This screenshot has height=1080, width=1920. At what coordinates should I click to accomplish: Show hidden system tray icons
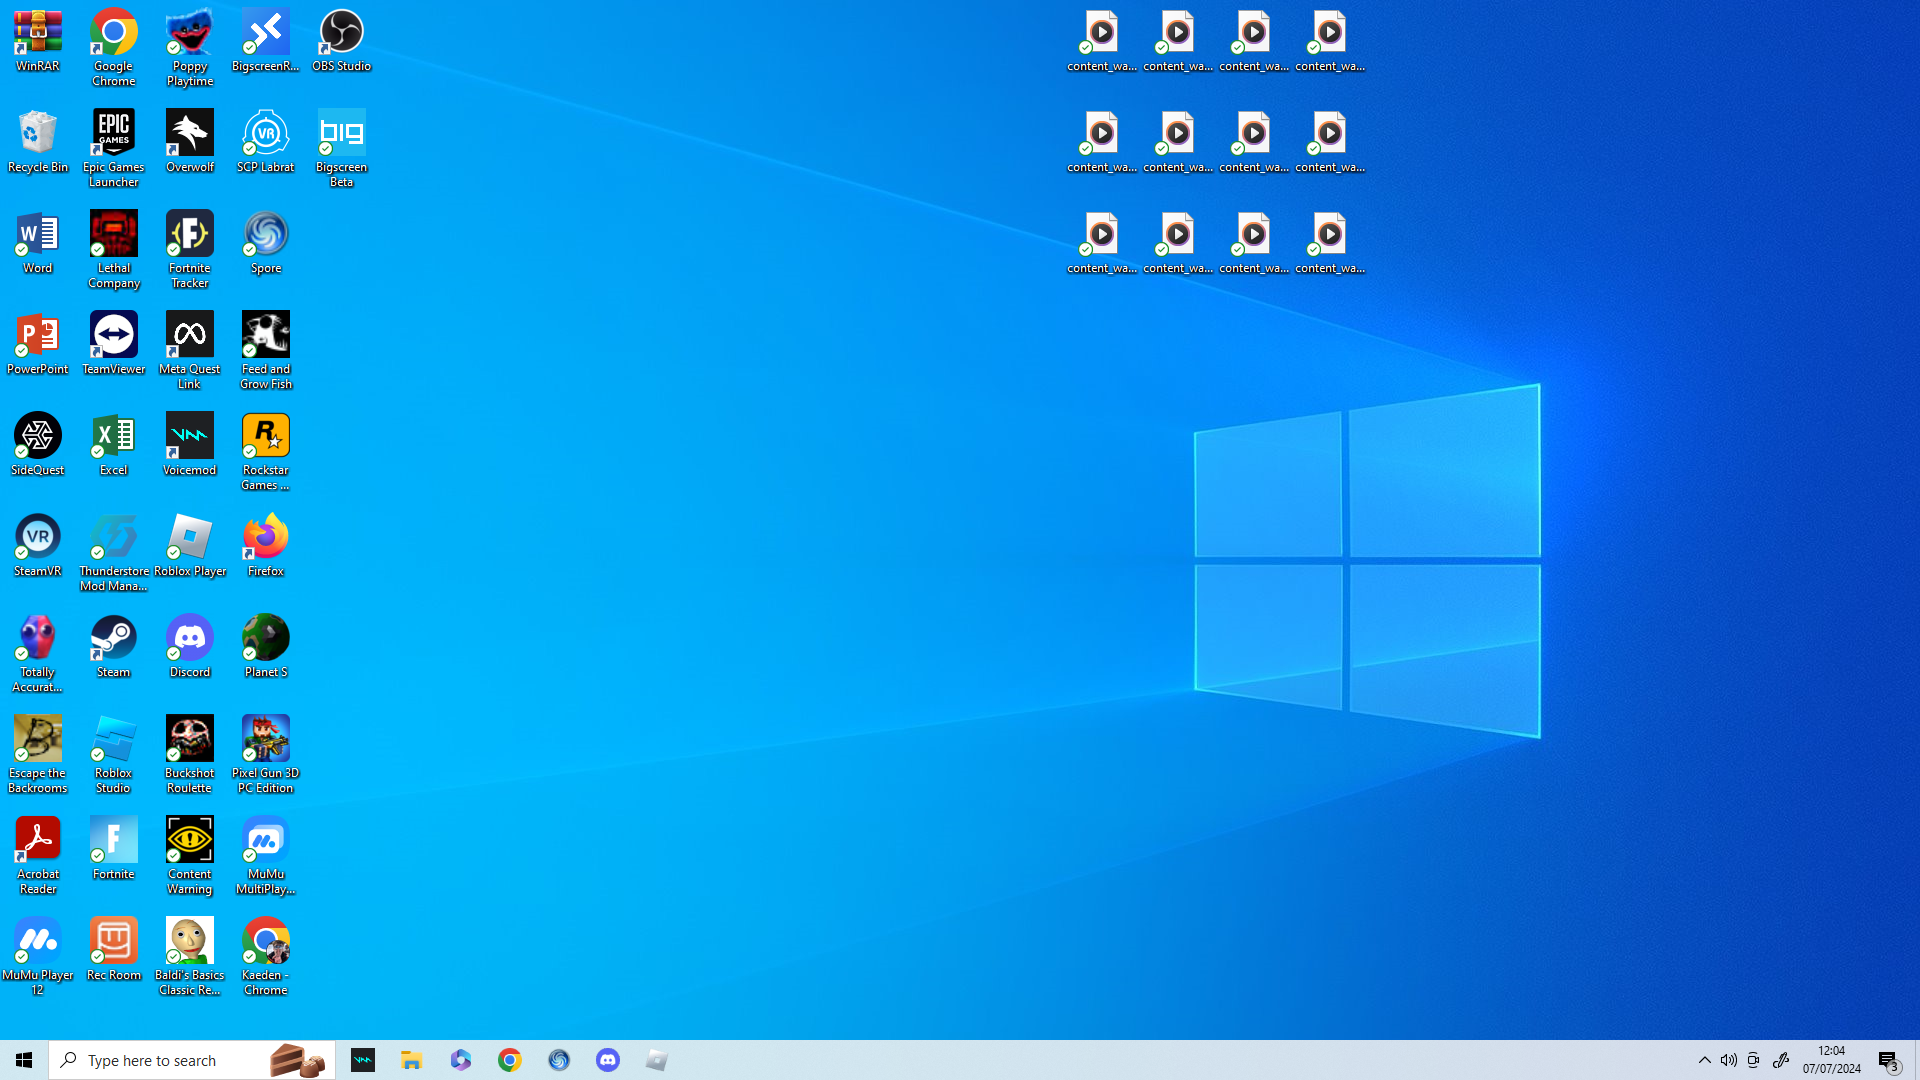point(1705,1060)
